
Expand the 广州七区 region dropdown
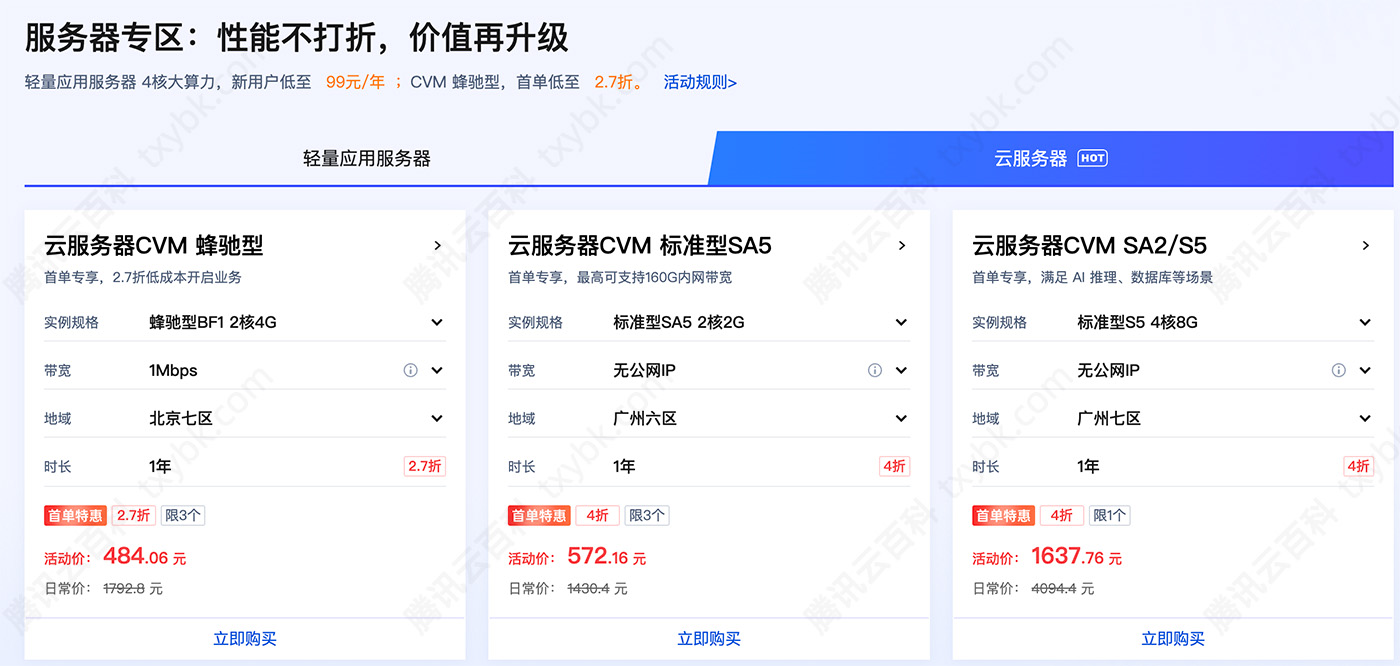1365,418
